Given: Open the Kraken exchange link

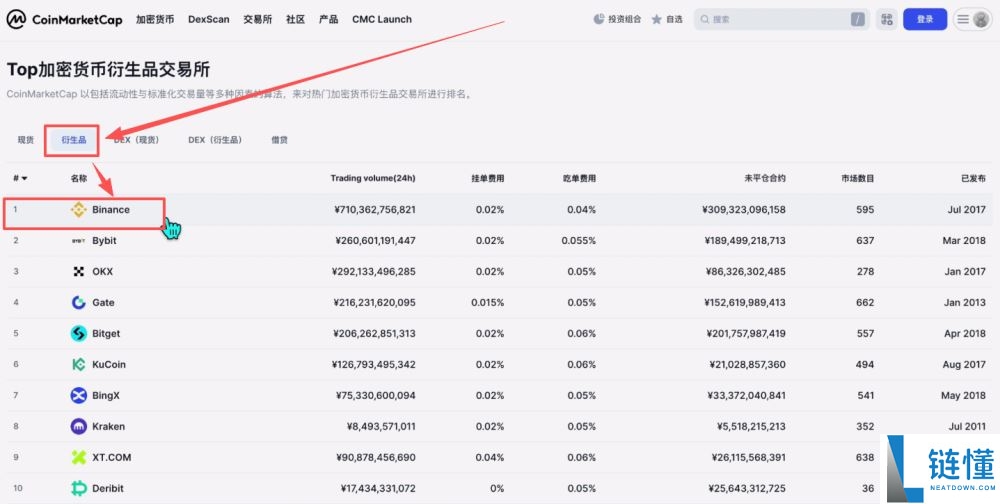Looking at the screenshot, I should (x=108, y=426).
